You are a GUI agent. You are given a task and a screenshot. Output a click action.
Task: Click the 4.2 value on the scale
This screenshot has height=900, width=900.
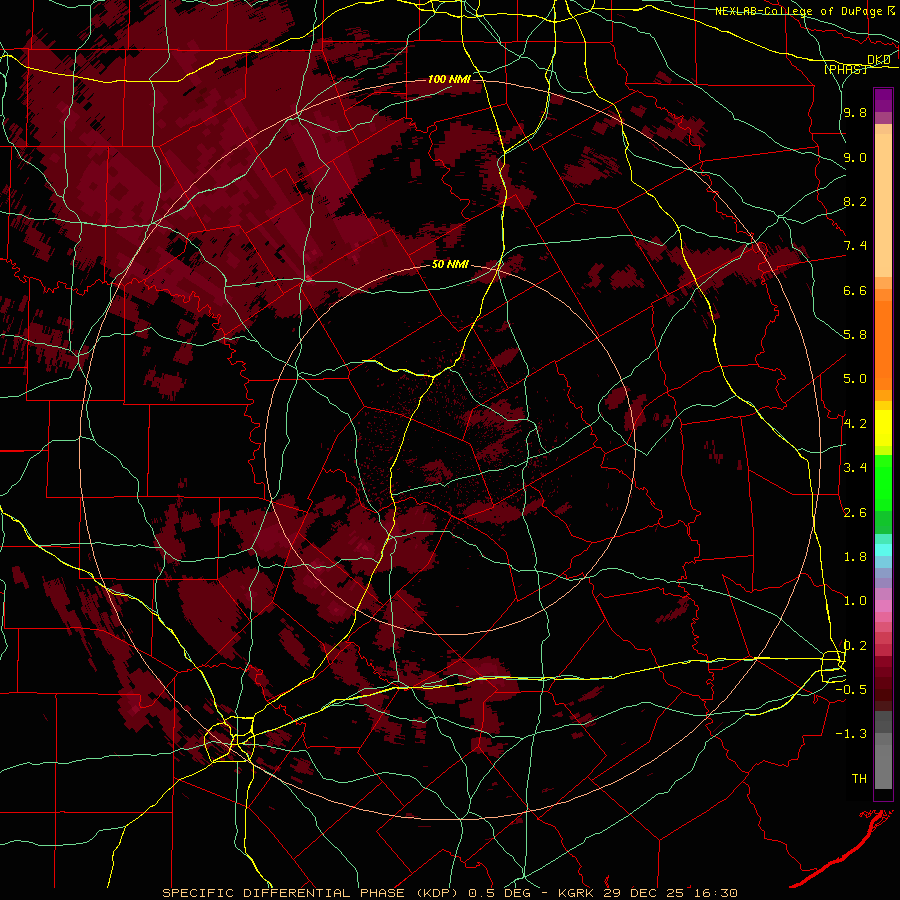tap(855, 424)
